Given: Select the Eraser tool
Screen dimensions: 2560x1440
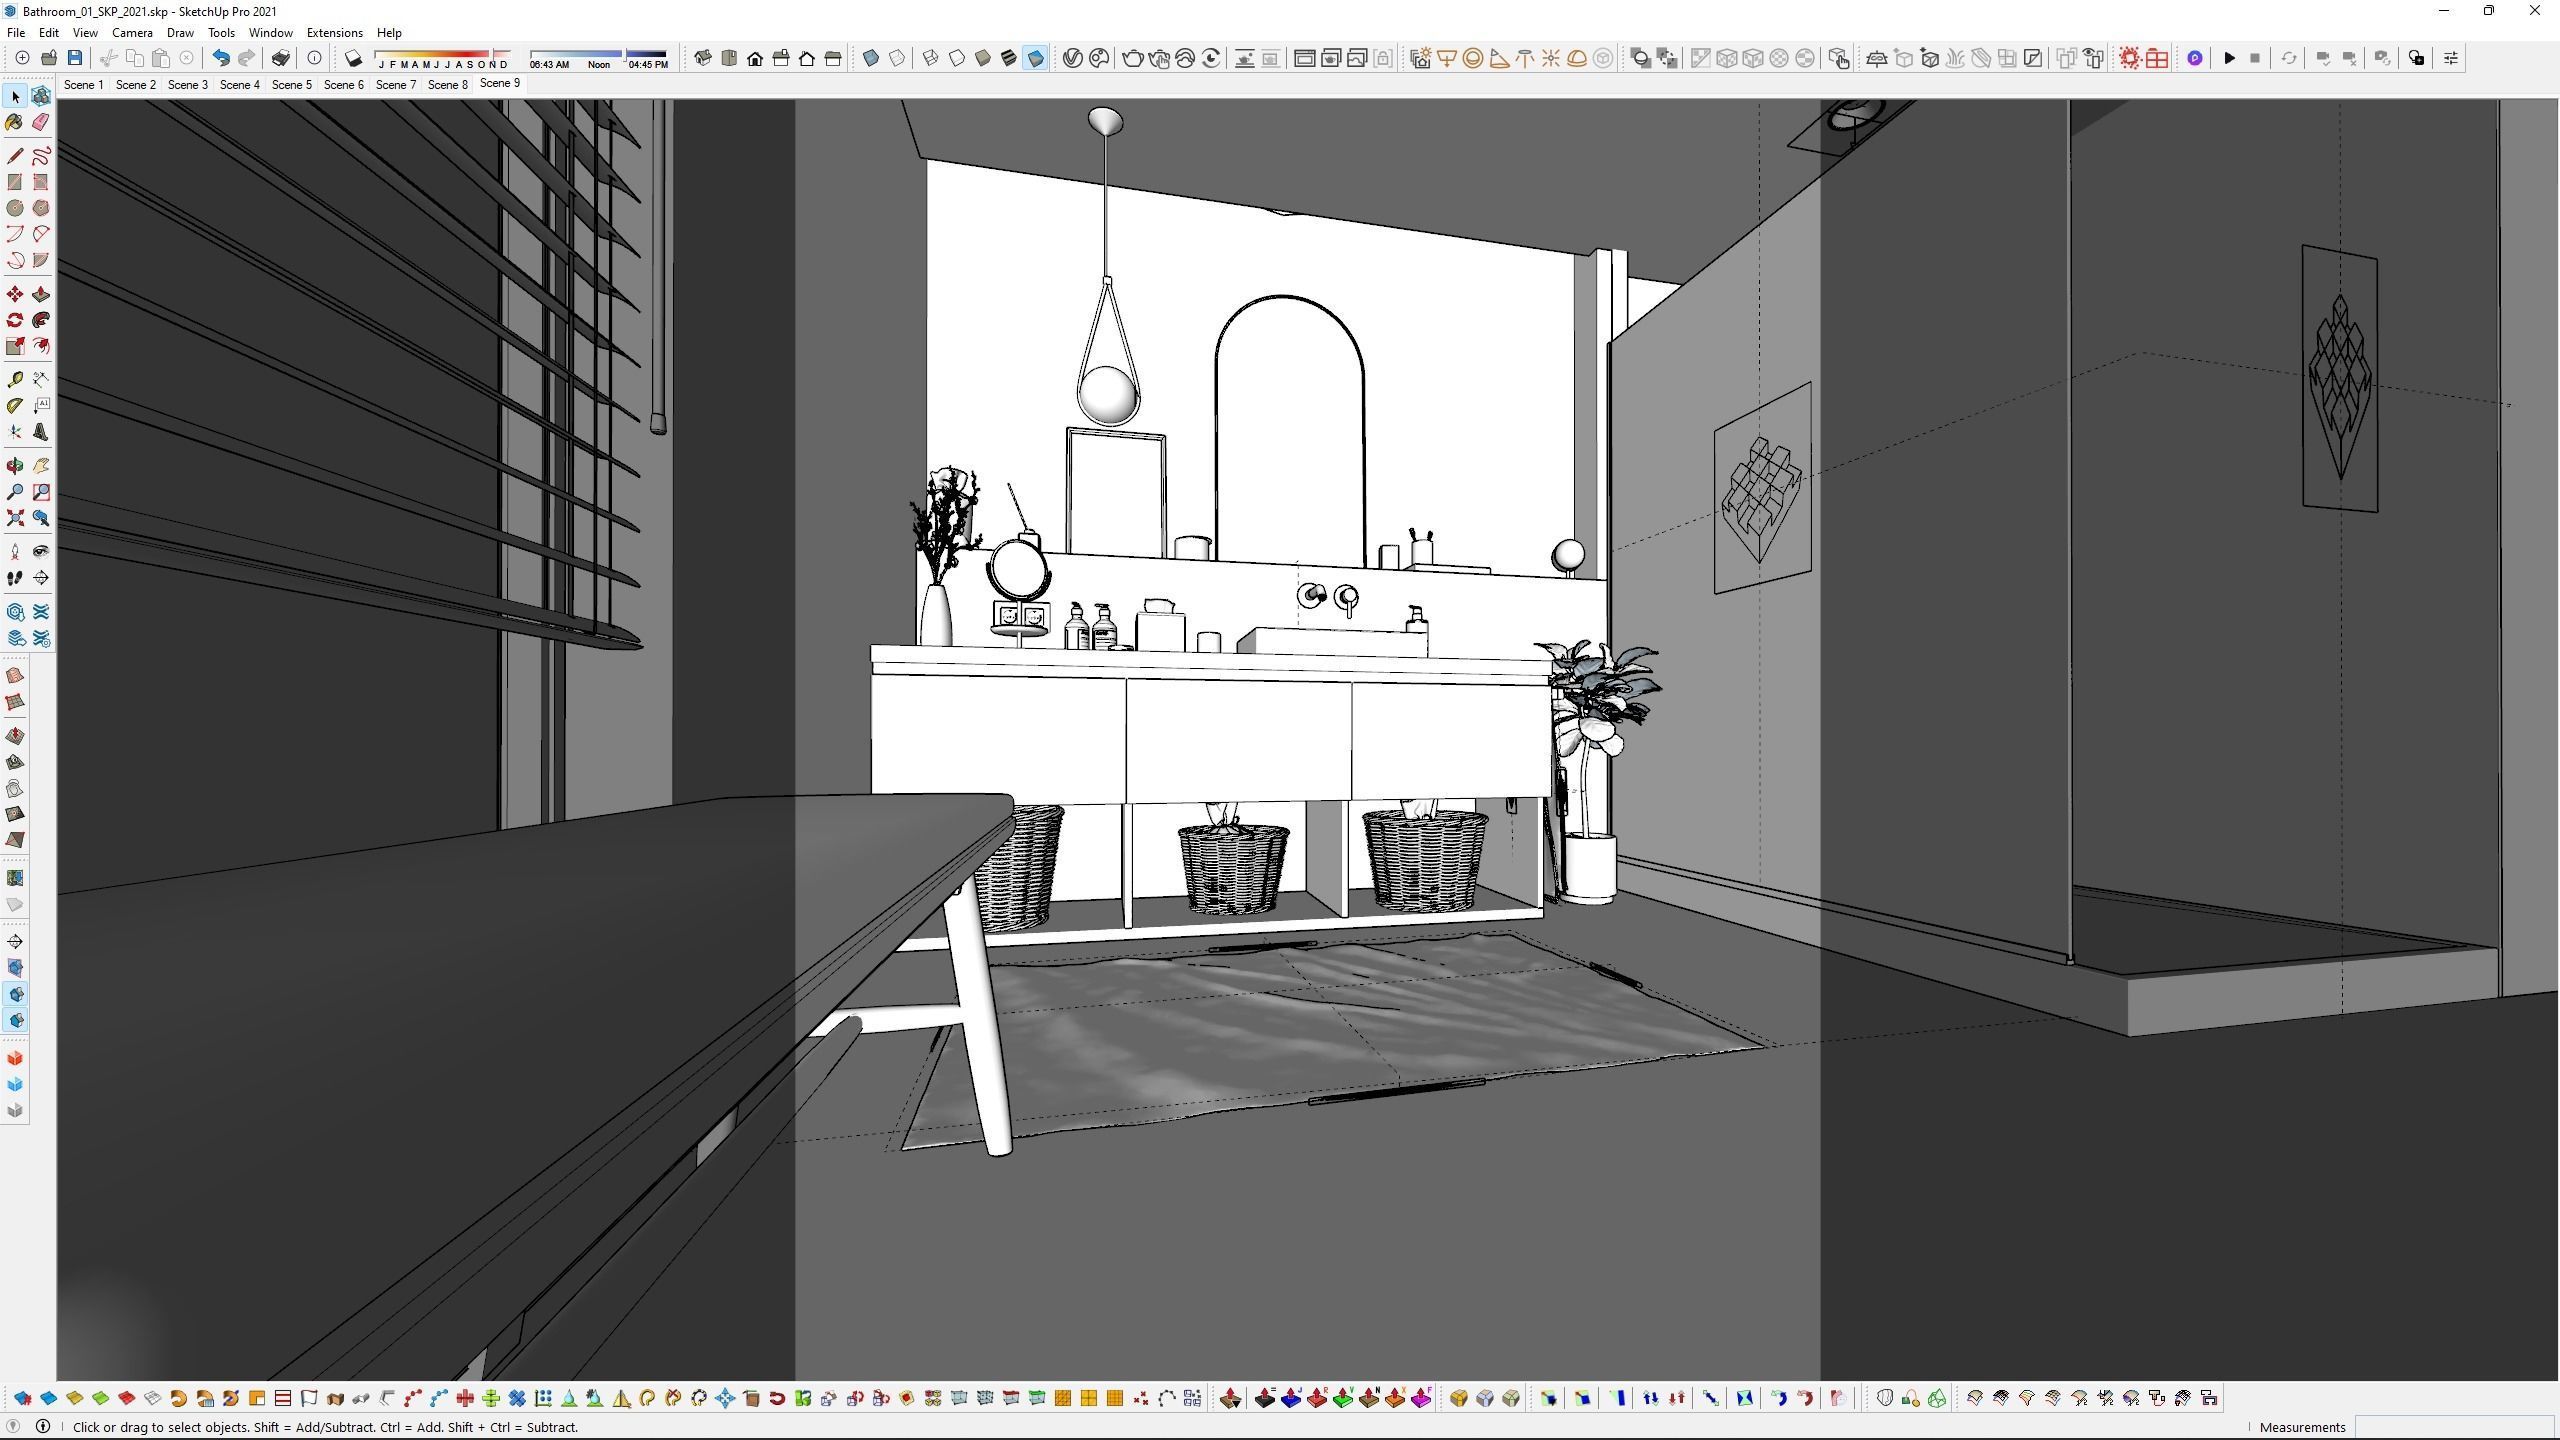Looking at the screenshot, I should click(x=41, y=122).
